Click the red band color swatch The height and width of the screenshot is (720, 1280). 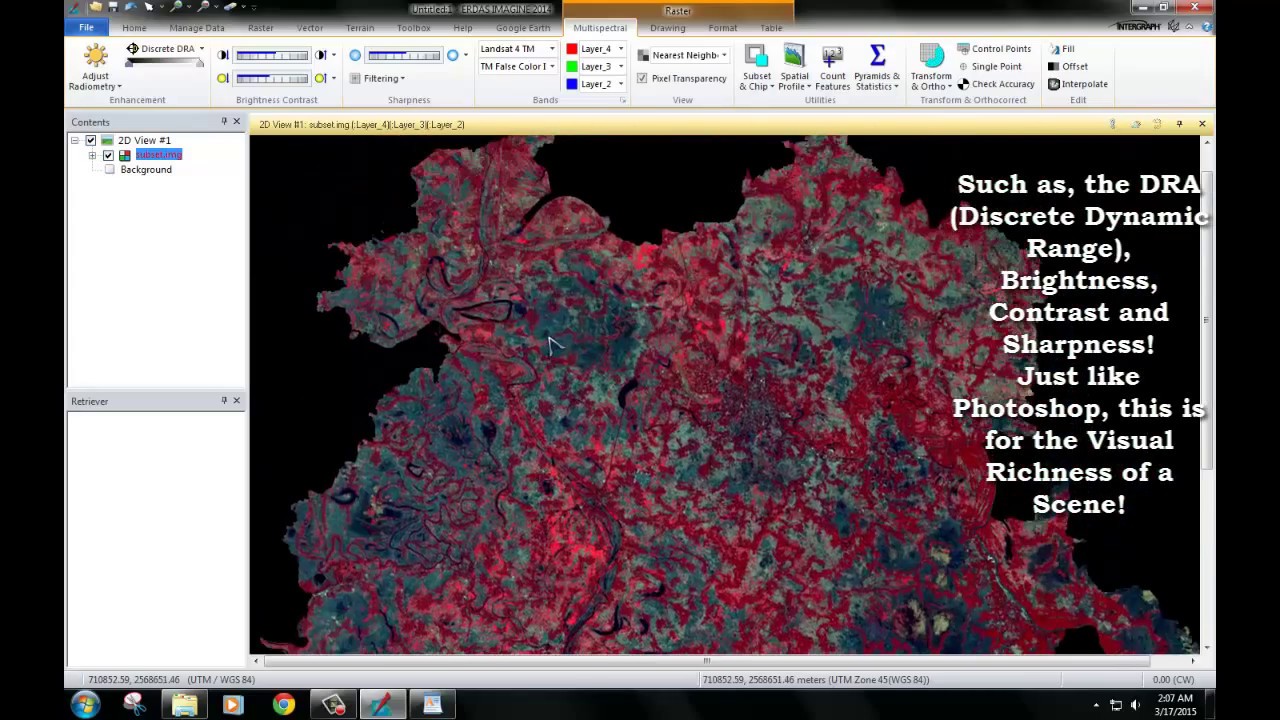[572, 48]
